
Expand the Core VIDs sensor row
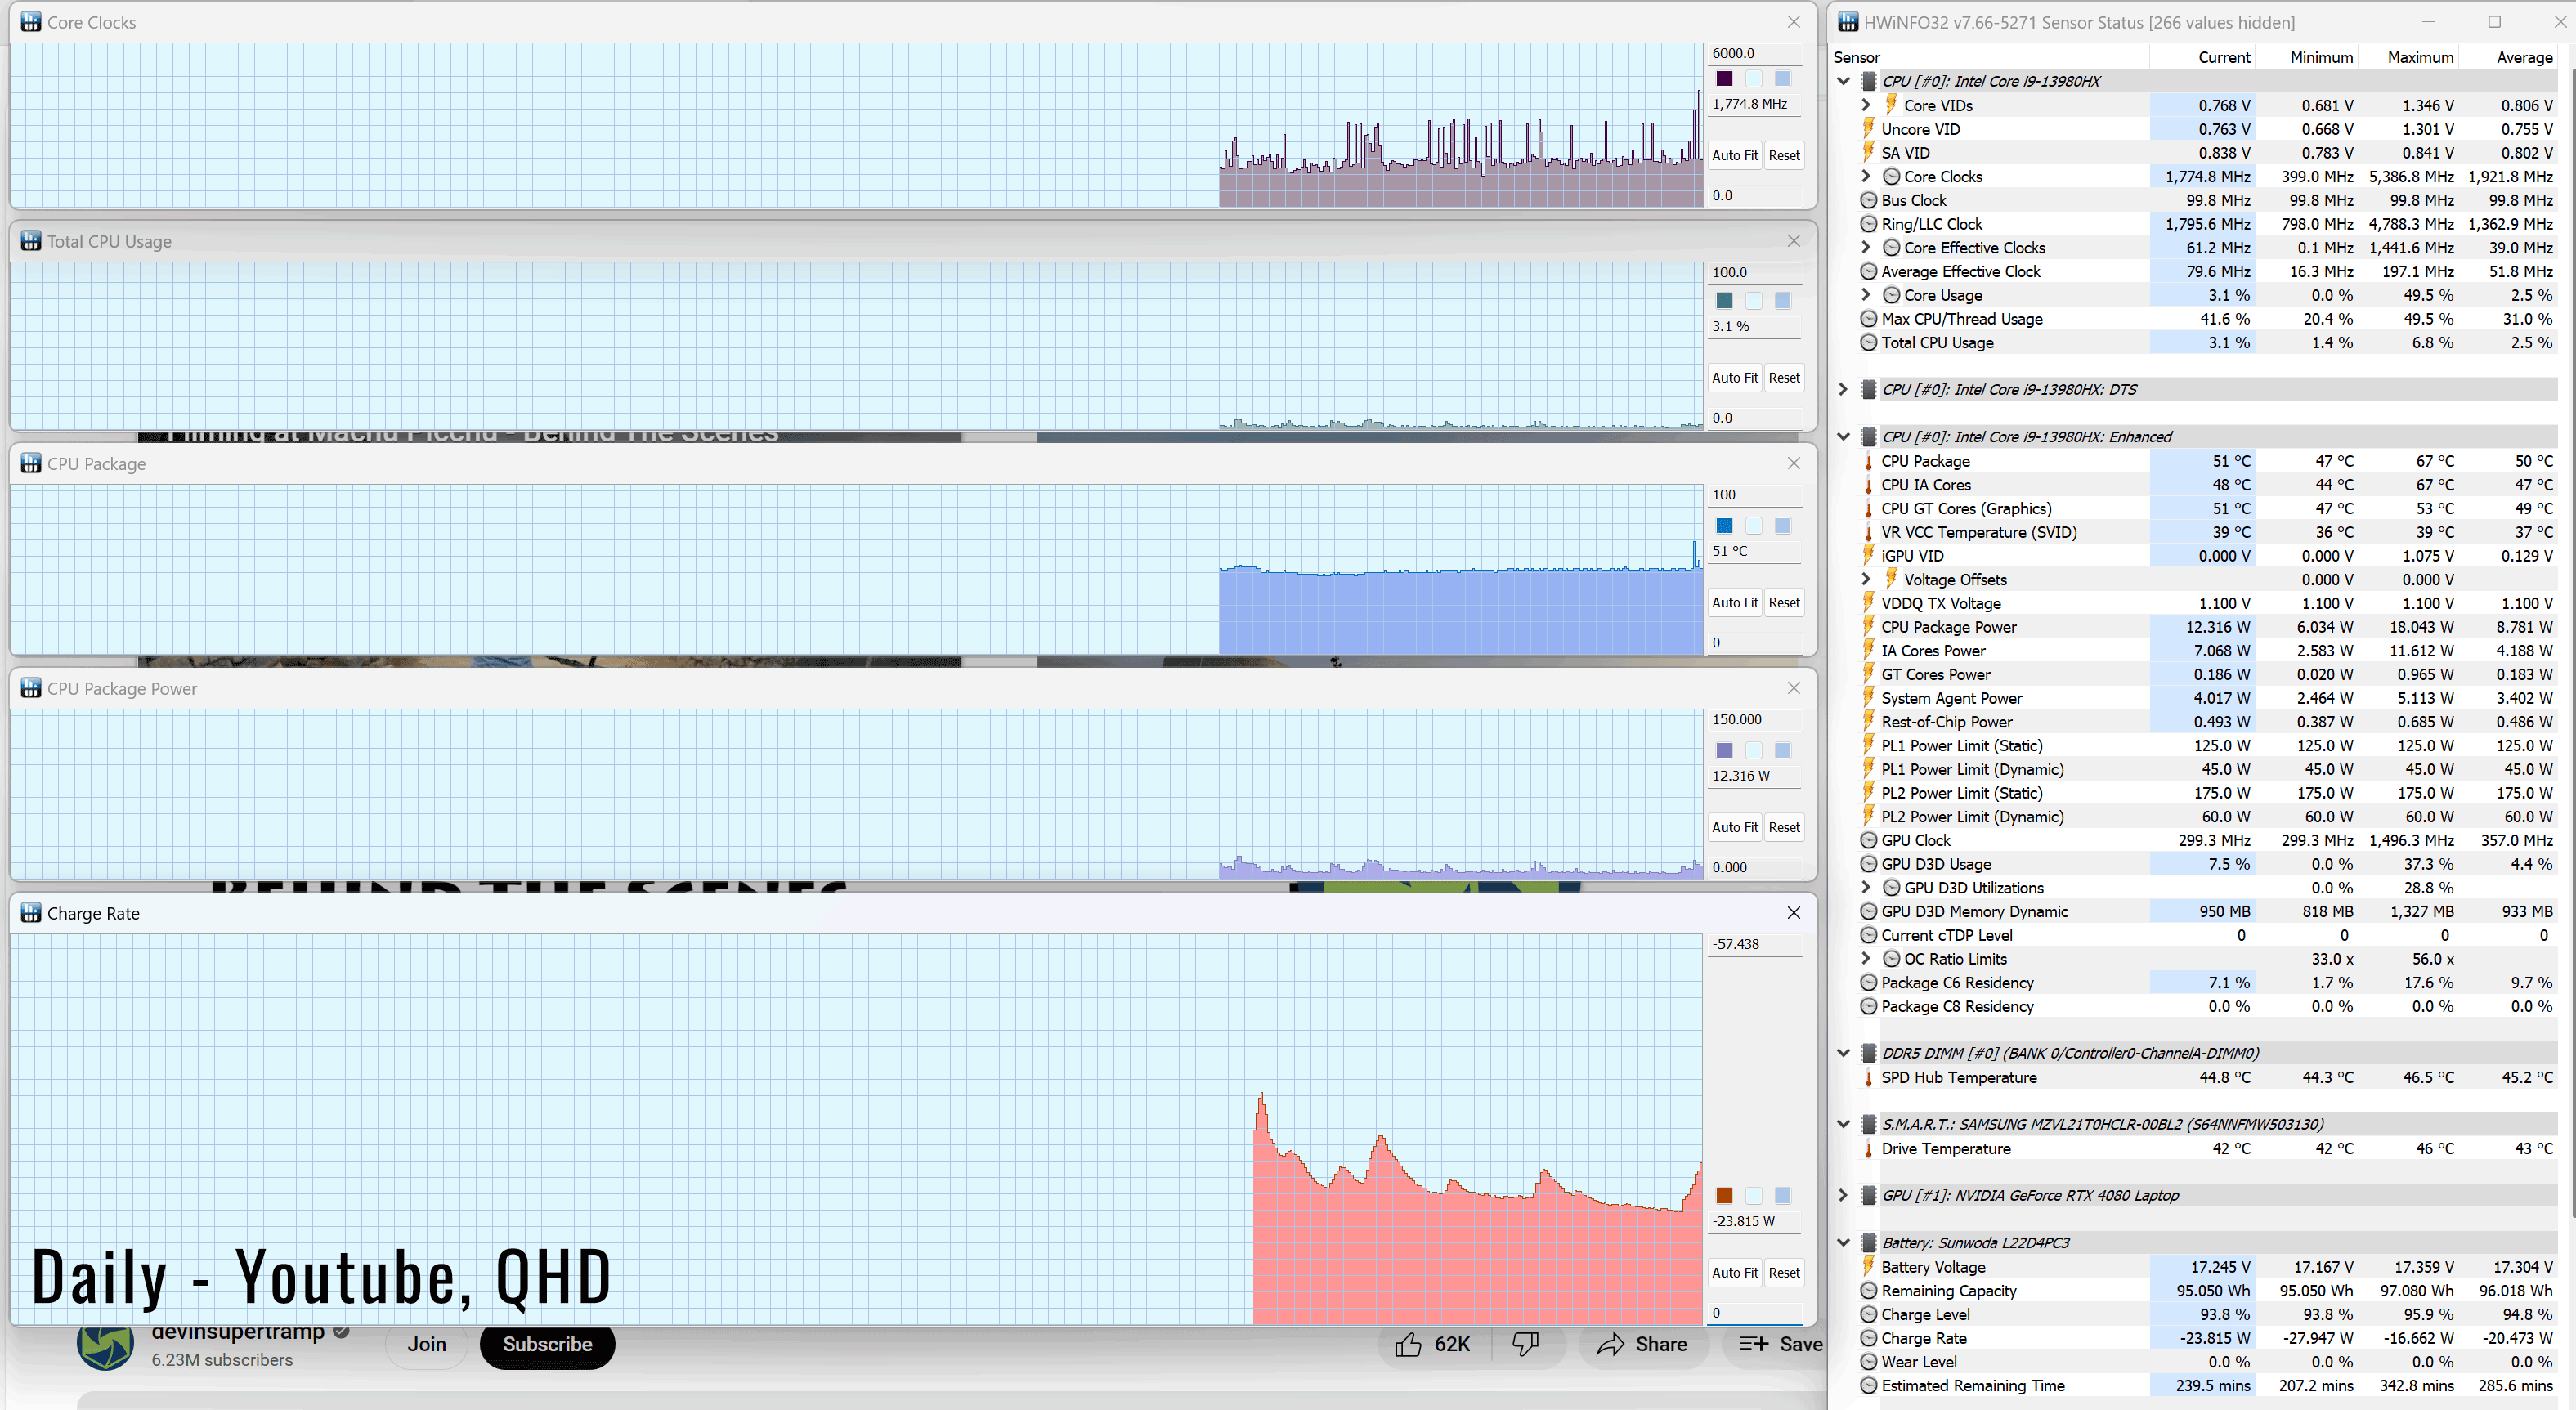[x=1866, y=105]
